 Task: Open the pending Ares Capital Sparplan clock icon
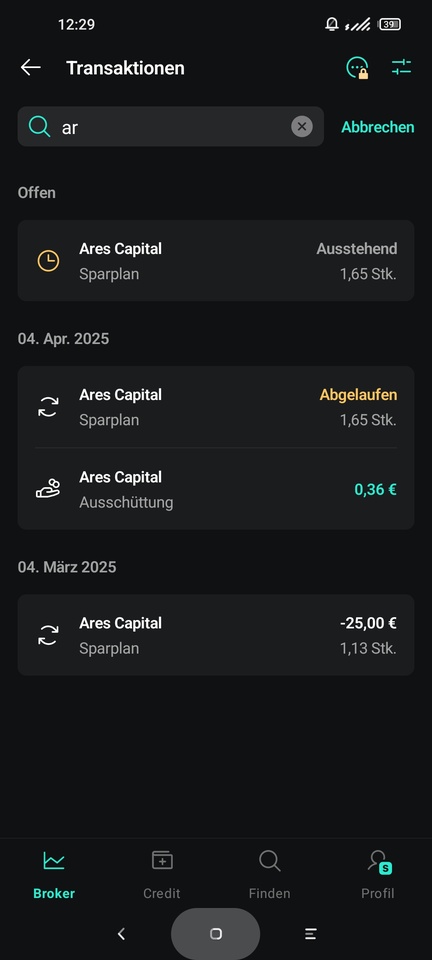tap(48, 261)
